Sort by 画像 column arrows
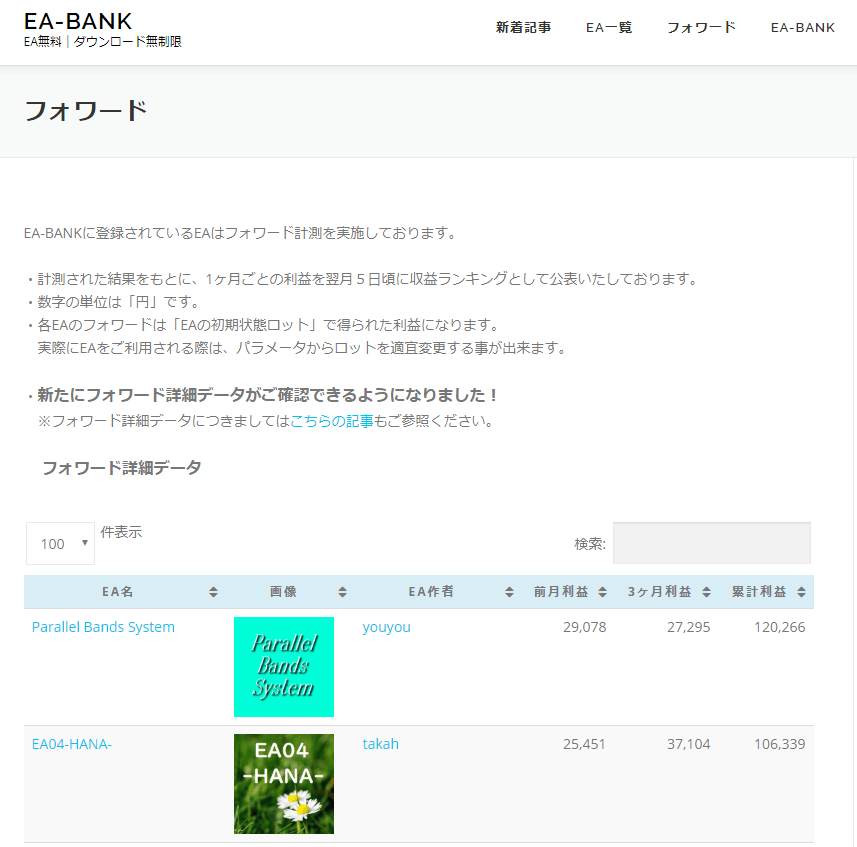This screenshot has height=847, width=857. pyautogui.click(x=342, y=592)
